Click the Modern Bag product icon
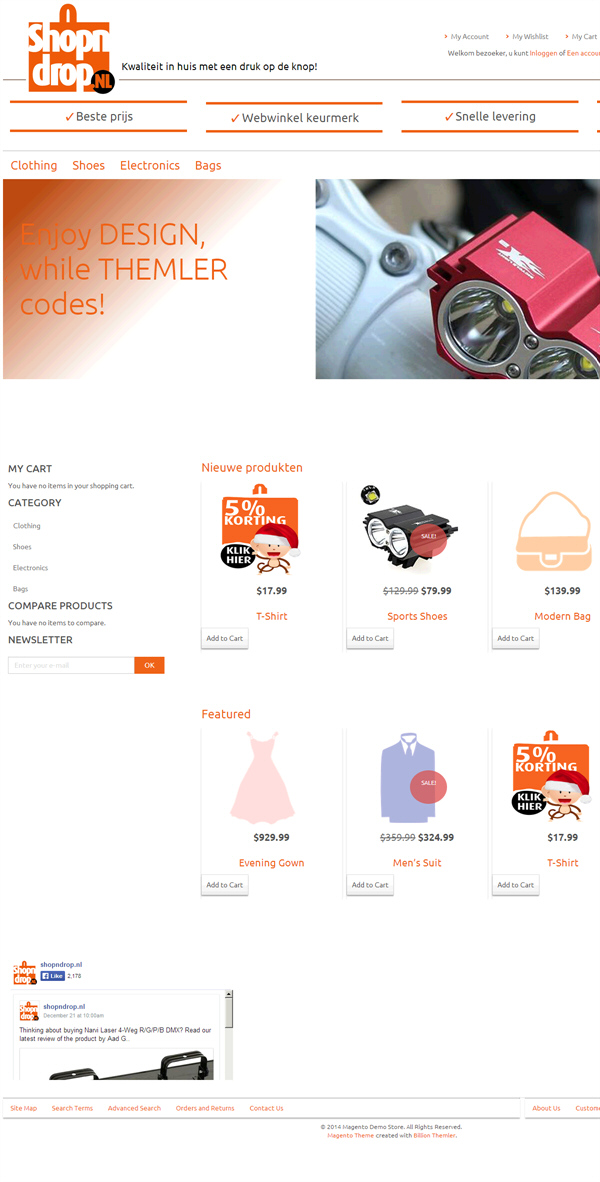The width and height of the screenshot is (600, 1182). tap(554, 531)
